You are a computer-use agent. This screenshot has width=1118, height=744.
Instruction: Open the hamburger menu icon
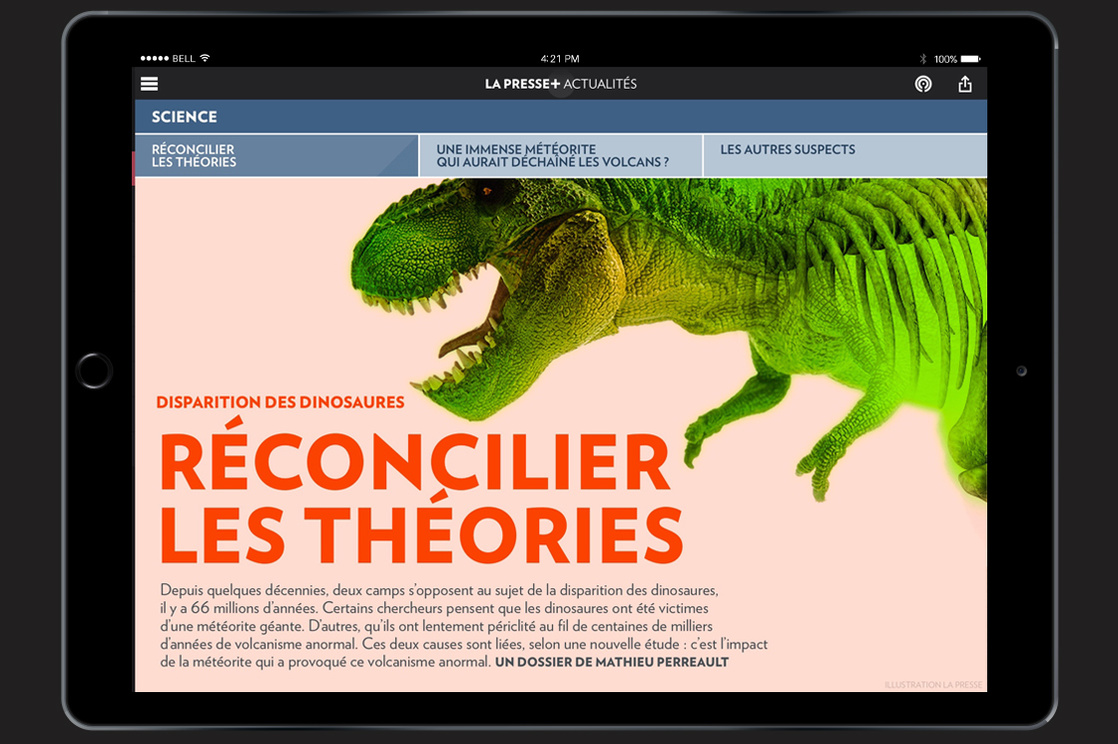[149, 84]
